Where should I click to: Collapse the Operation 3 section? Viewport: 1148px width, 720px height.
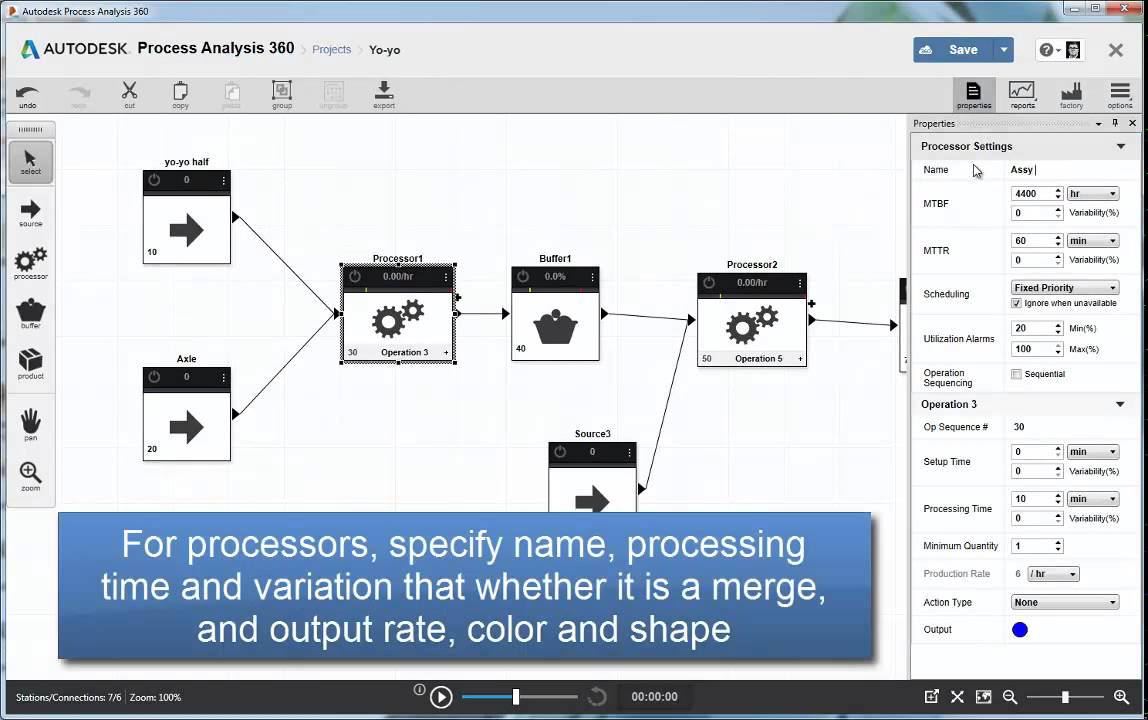[x=1120, y=404]
